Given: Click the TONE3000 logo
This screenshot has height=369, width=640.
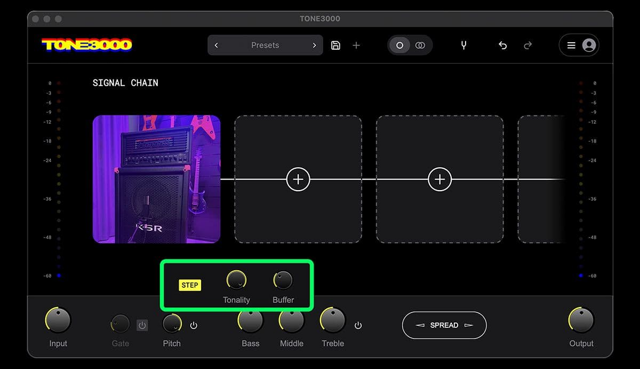Looking at the screenshot, I should point(87,44).
